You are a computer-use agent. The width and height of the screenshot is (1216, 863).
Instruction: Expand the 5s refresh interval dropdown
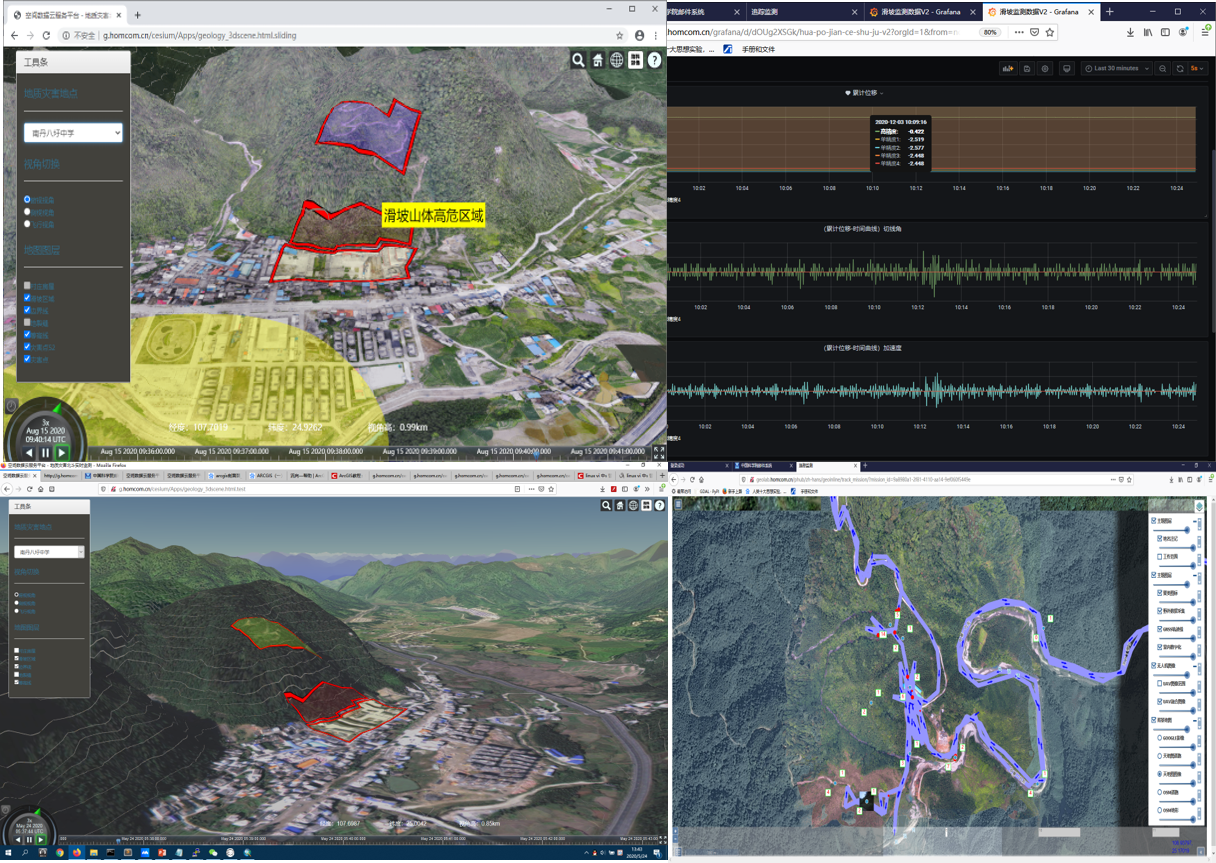(x=1197, y=69)
